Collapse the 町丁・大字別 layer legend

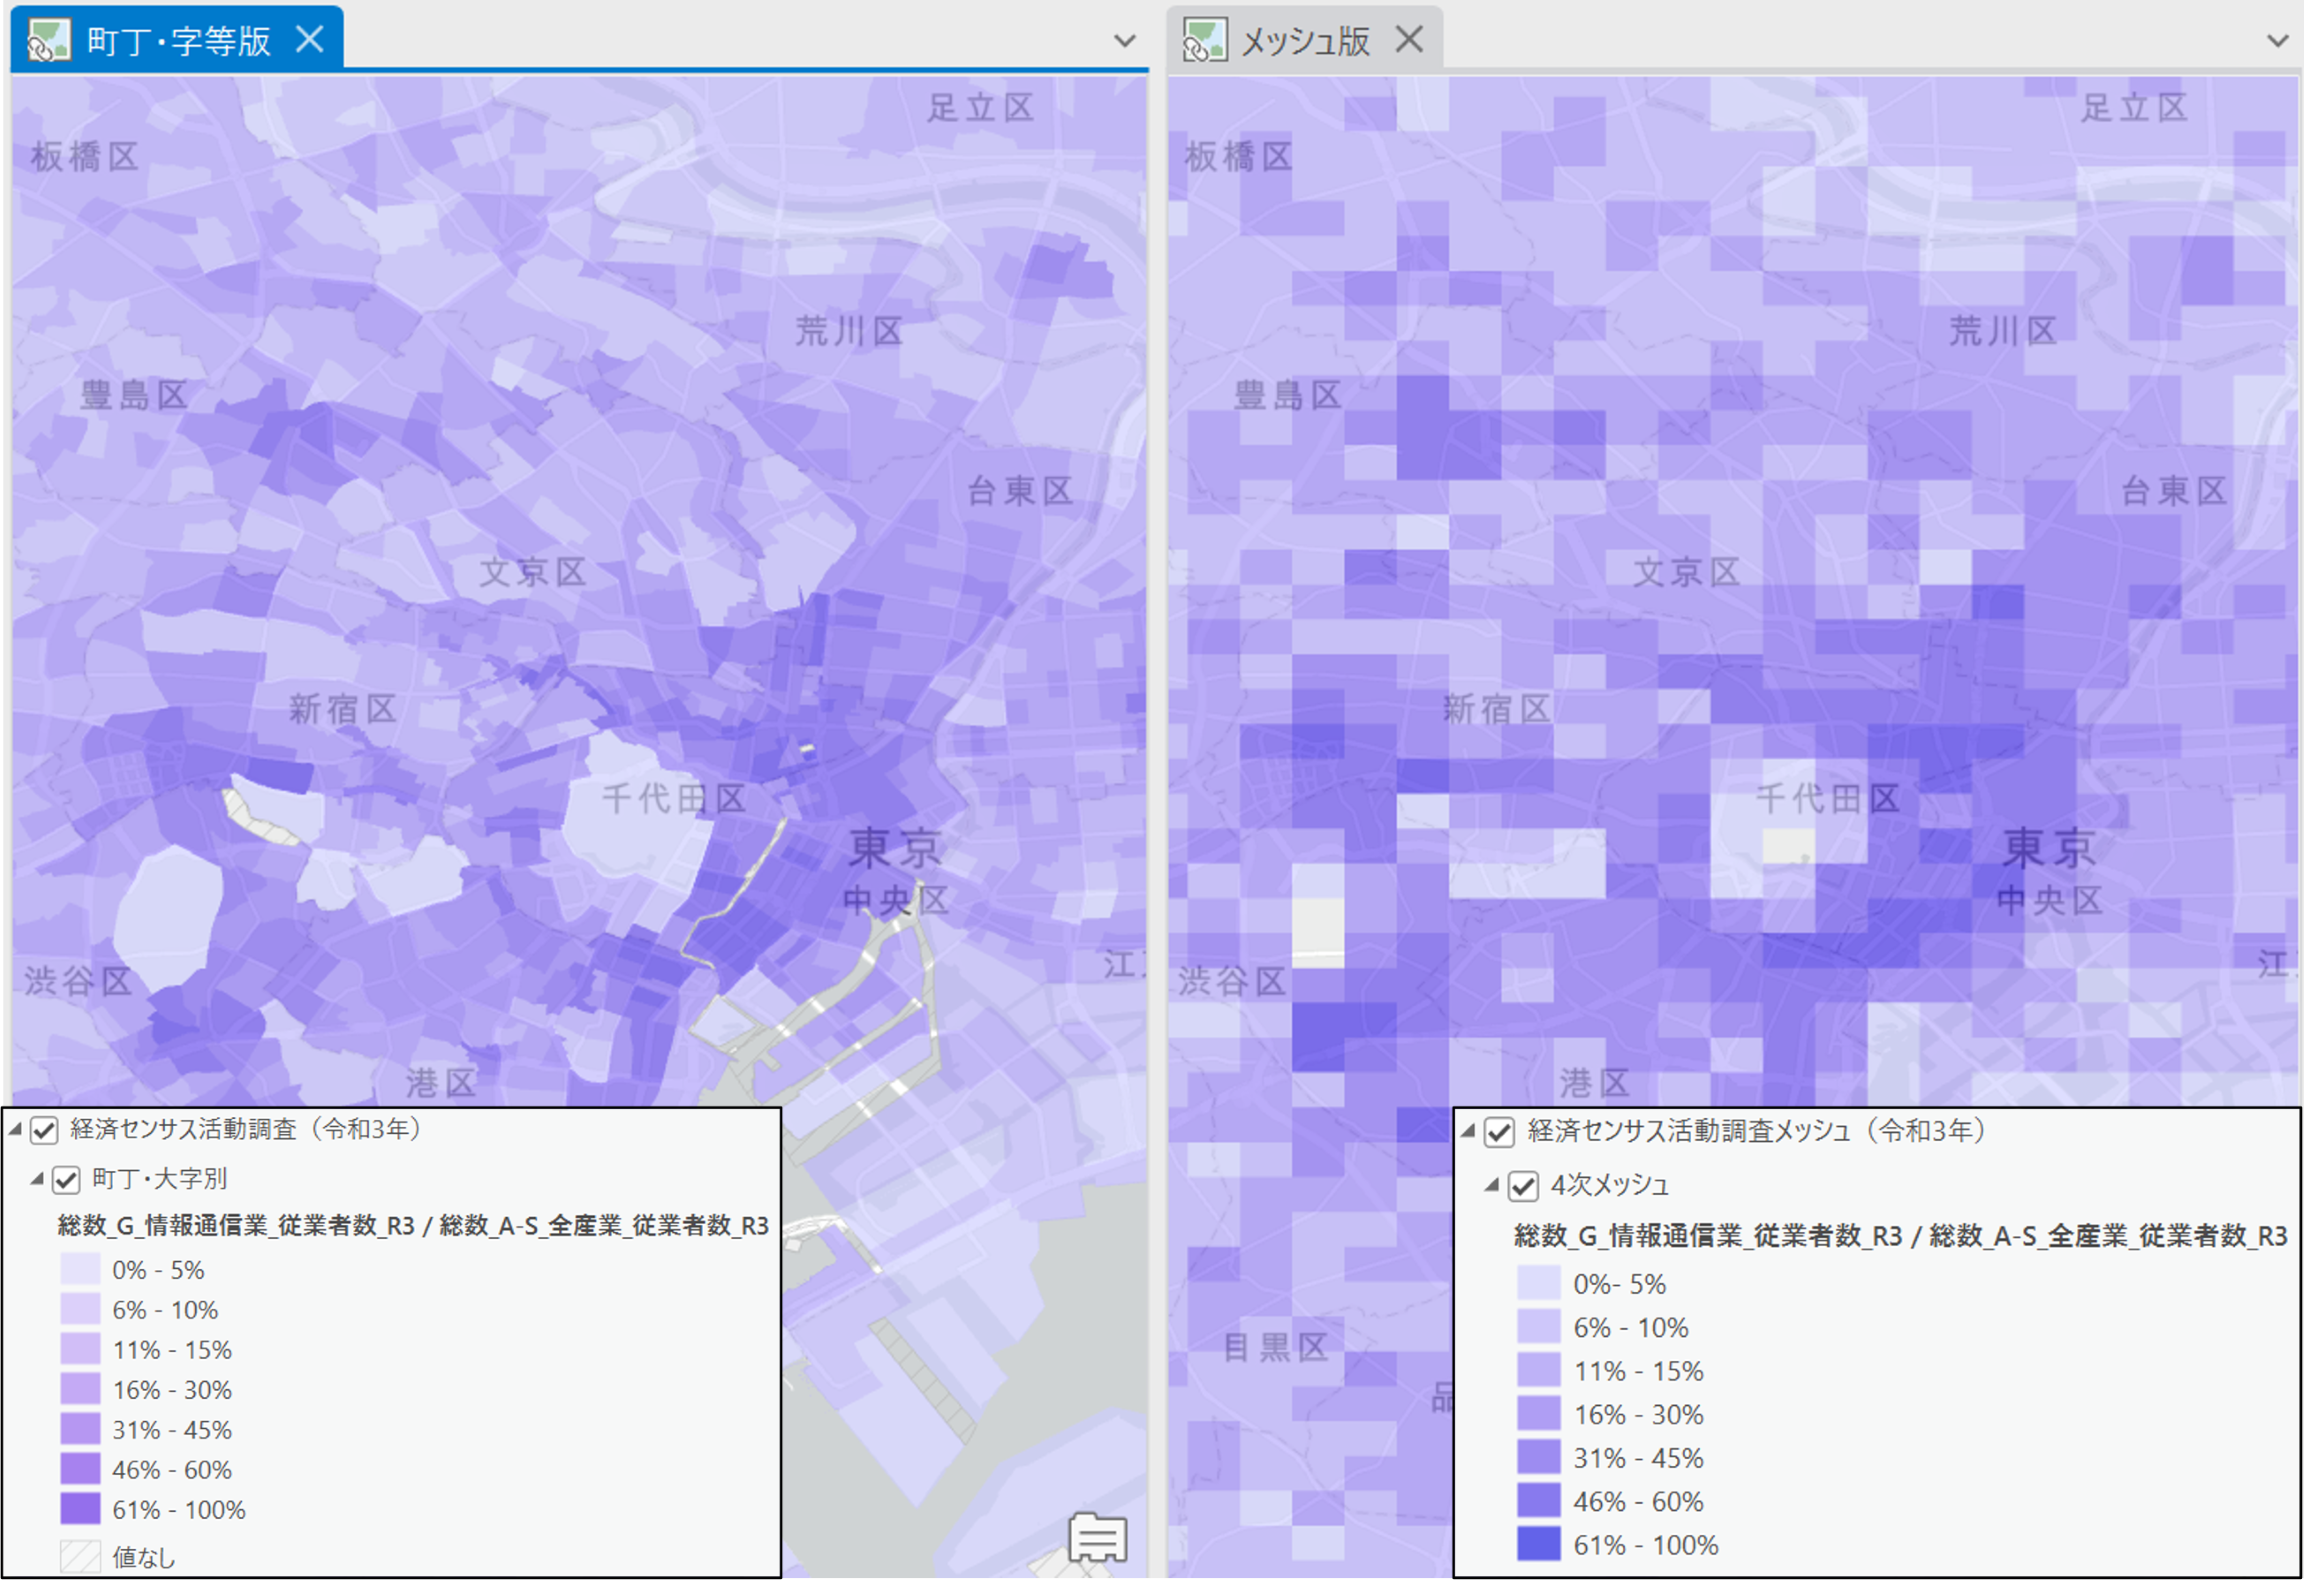(x=37, y=1179)
